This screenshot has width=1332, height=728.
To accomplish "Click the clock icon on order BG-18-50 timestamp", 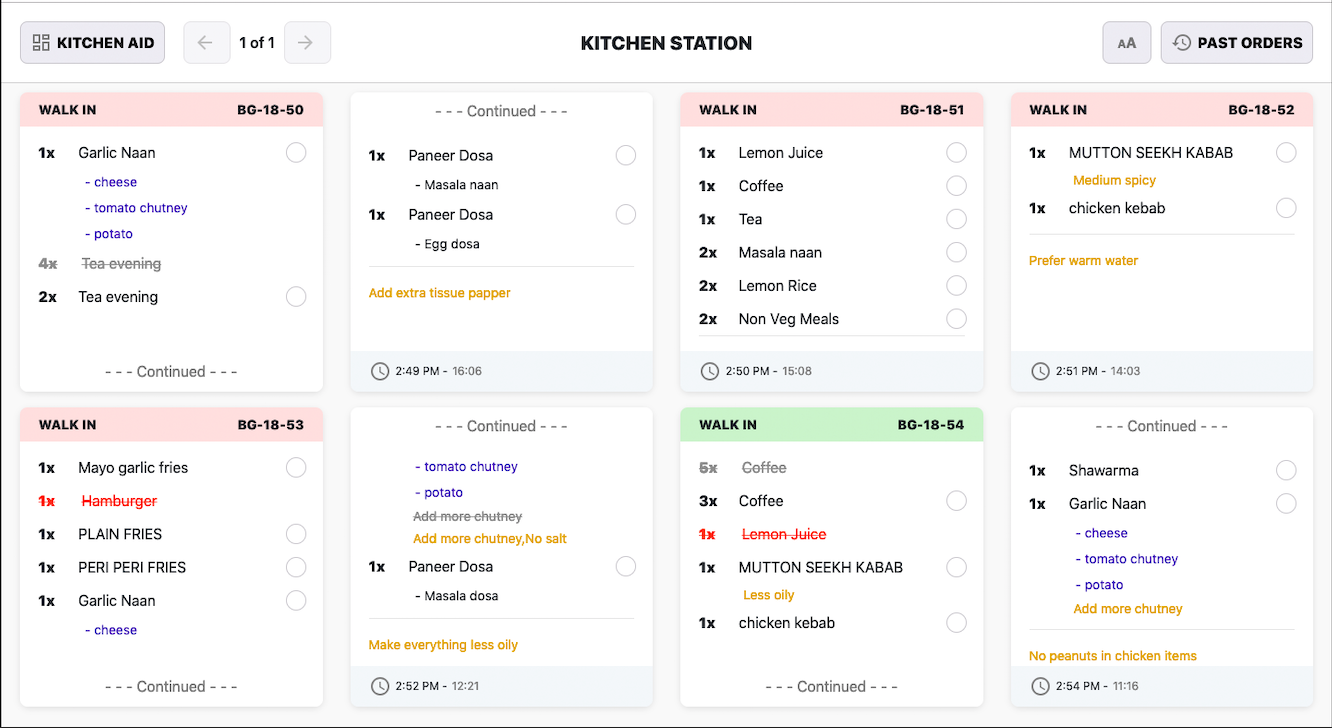I will [x=380, y=371].
